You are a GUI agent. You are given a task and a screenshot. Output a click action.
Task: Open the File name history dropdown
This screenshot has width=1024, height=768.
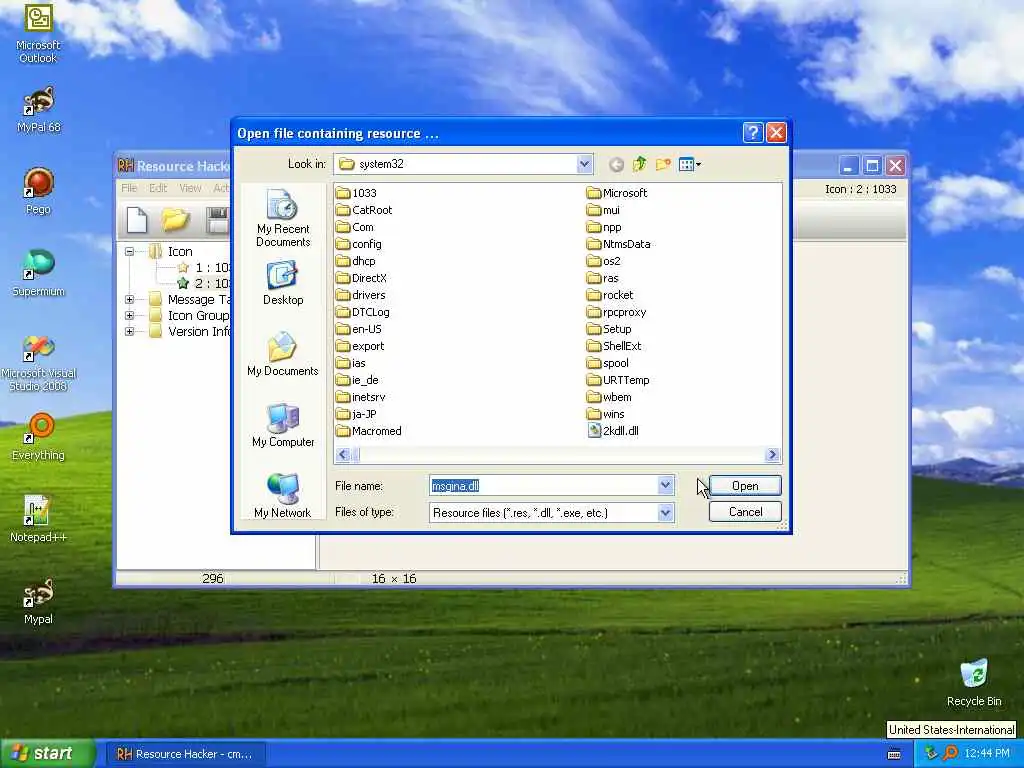(665, 485)
